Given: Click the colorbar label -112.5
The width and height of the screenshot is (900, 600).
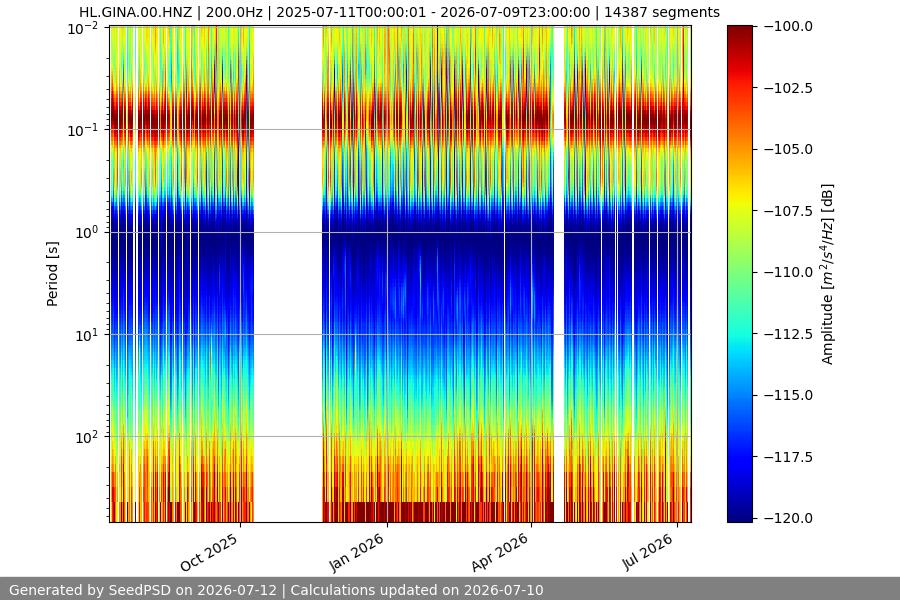Looking at the screenshot, I should [x=788, y=334].
